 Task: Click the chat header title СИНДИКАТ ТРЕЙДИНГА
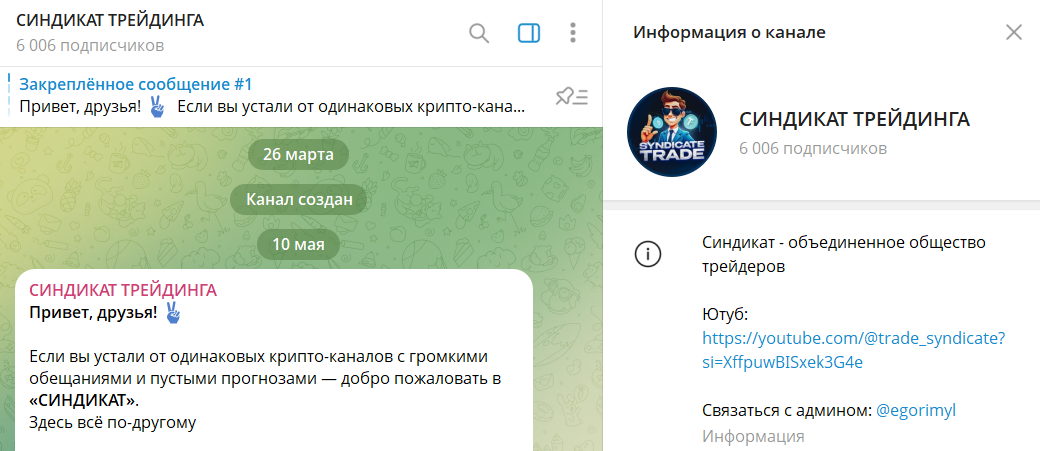(x=110, y=21)
